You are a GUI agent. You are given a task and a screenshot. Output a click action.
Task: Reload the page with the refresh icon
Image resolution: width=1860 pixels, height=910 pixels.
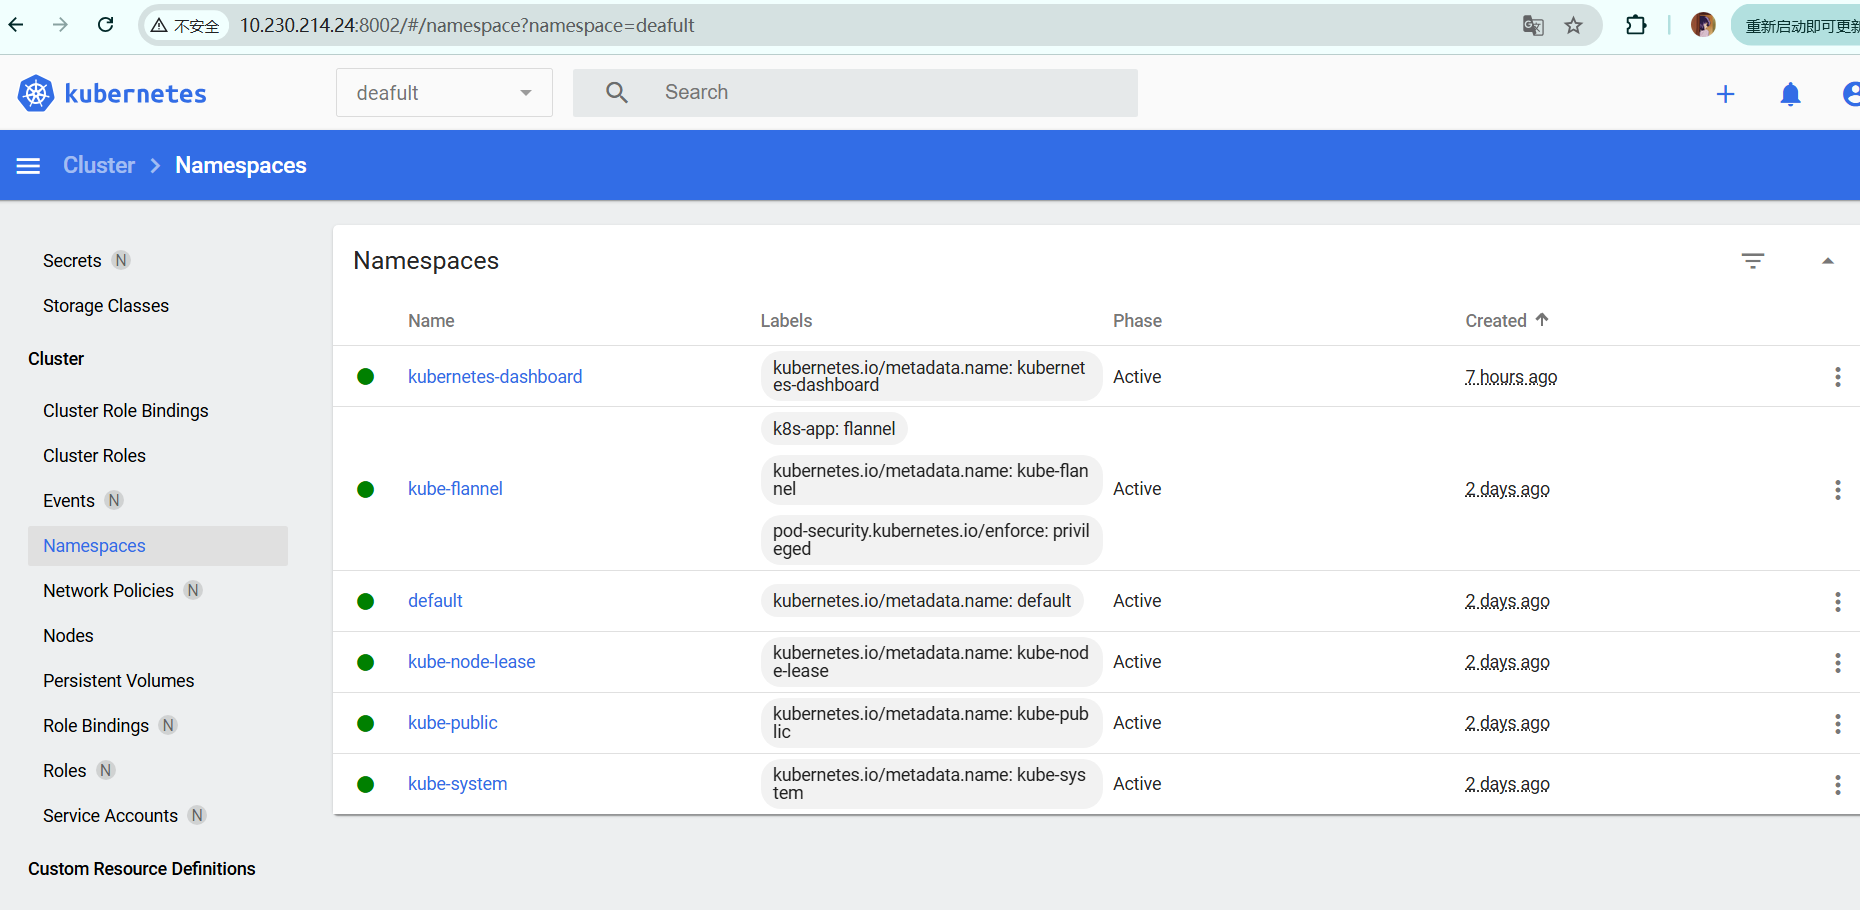[x=106, y=25]
